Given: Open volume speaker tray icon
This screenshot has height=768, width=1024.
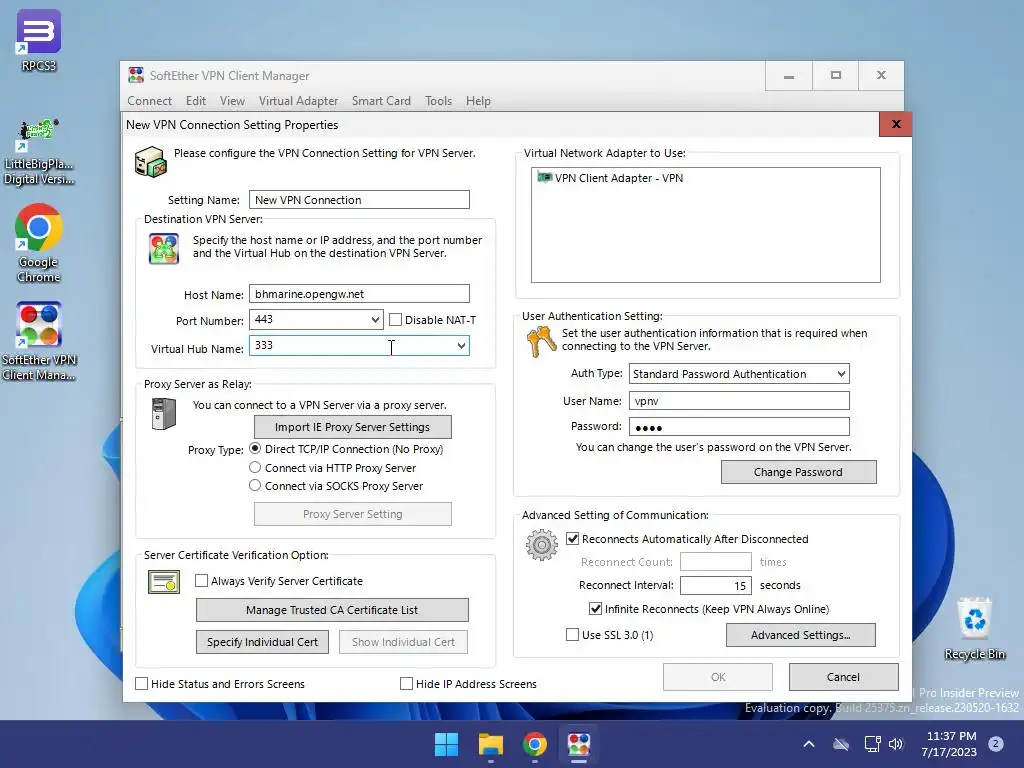Looking at the screenshot, I should [x=896, y=744].
